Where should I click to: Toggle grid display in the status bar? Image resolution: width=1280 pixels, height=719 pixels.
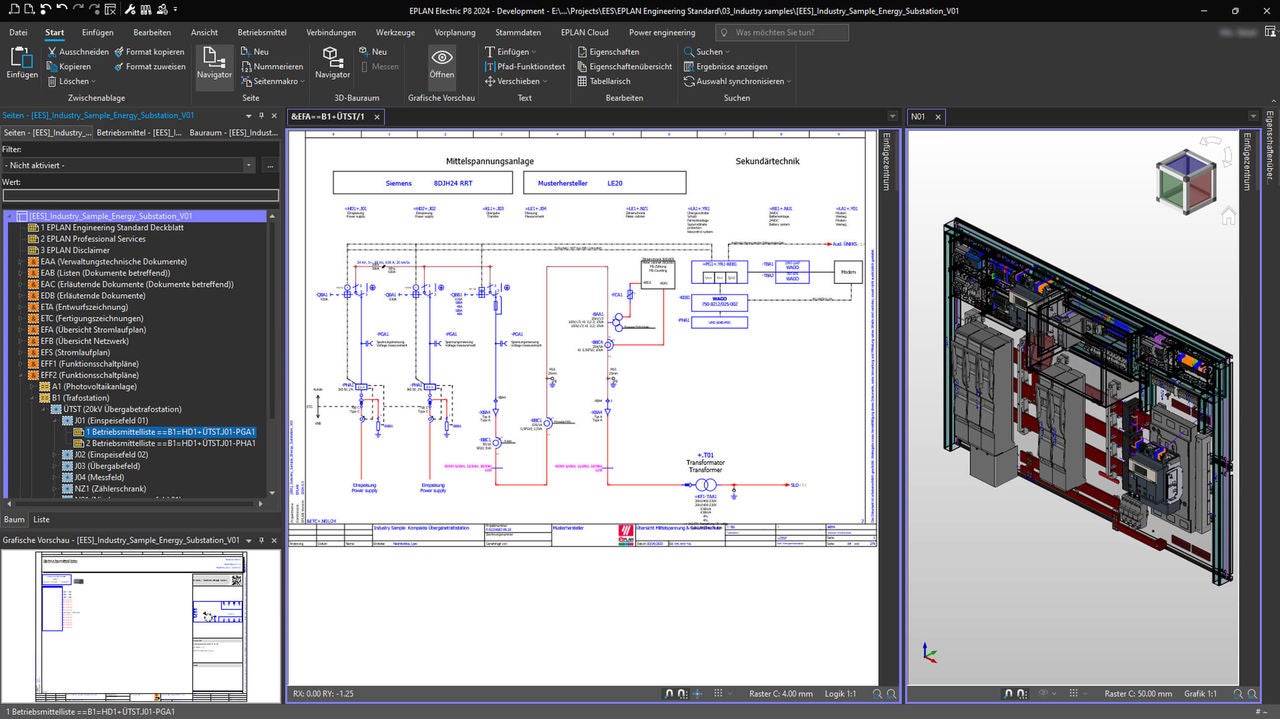(718, 693)
